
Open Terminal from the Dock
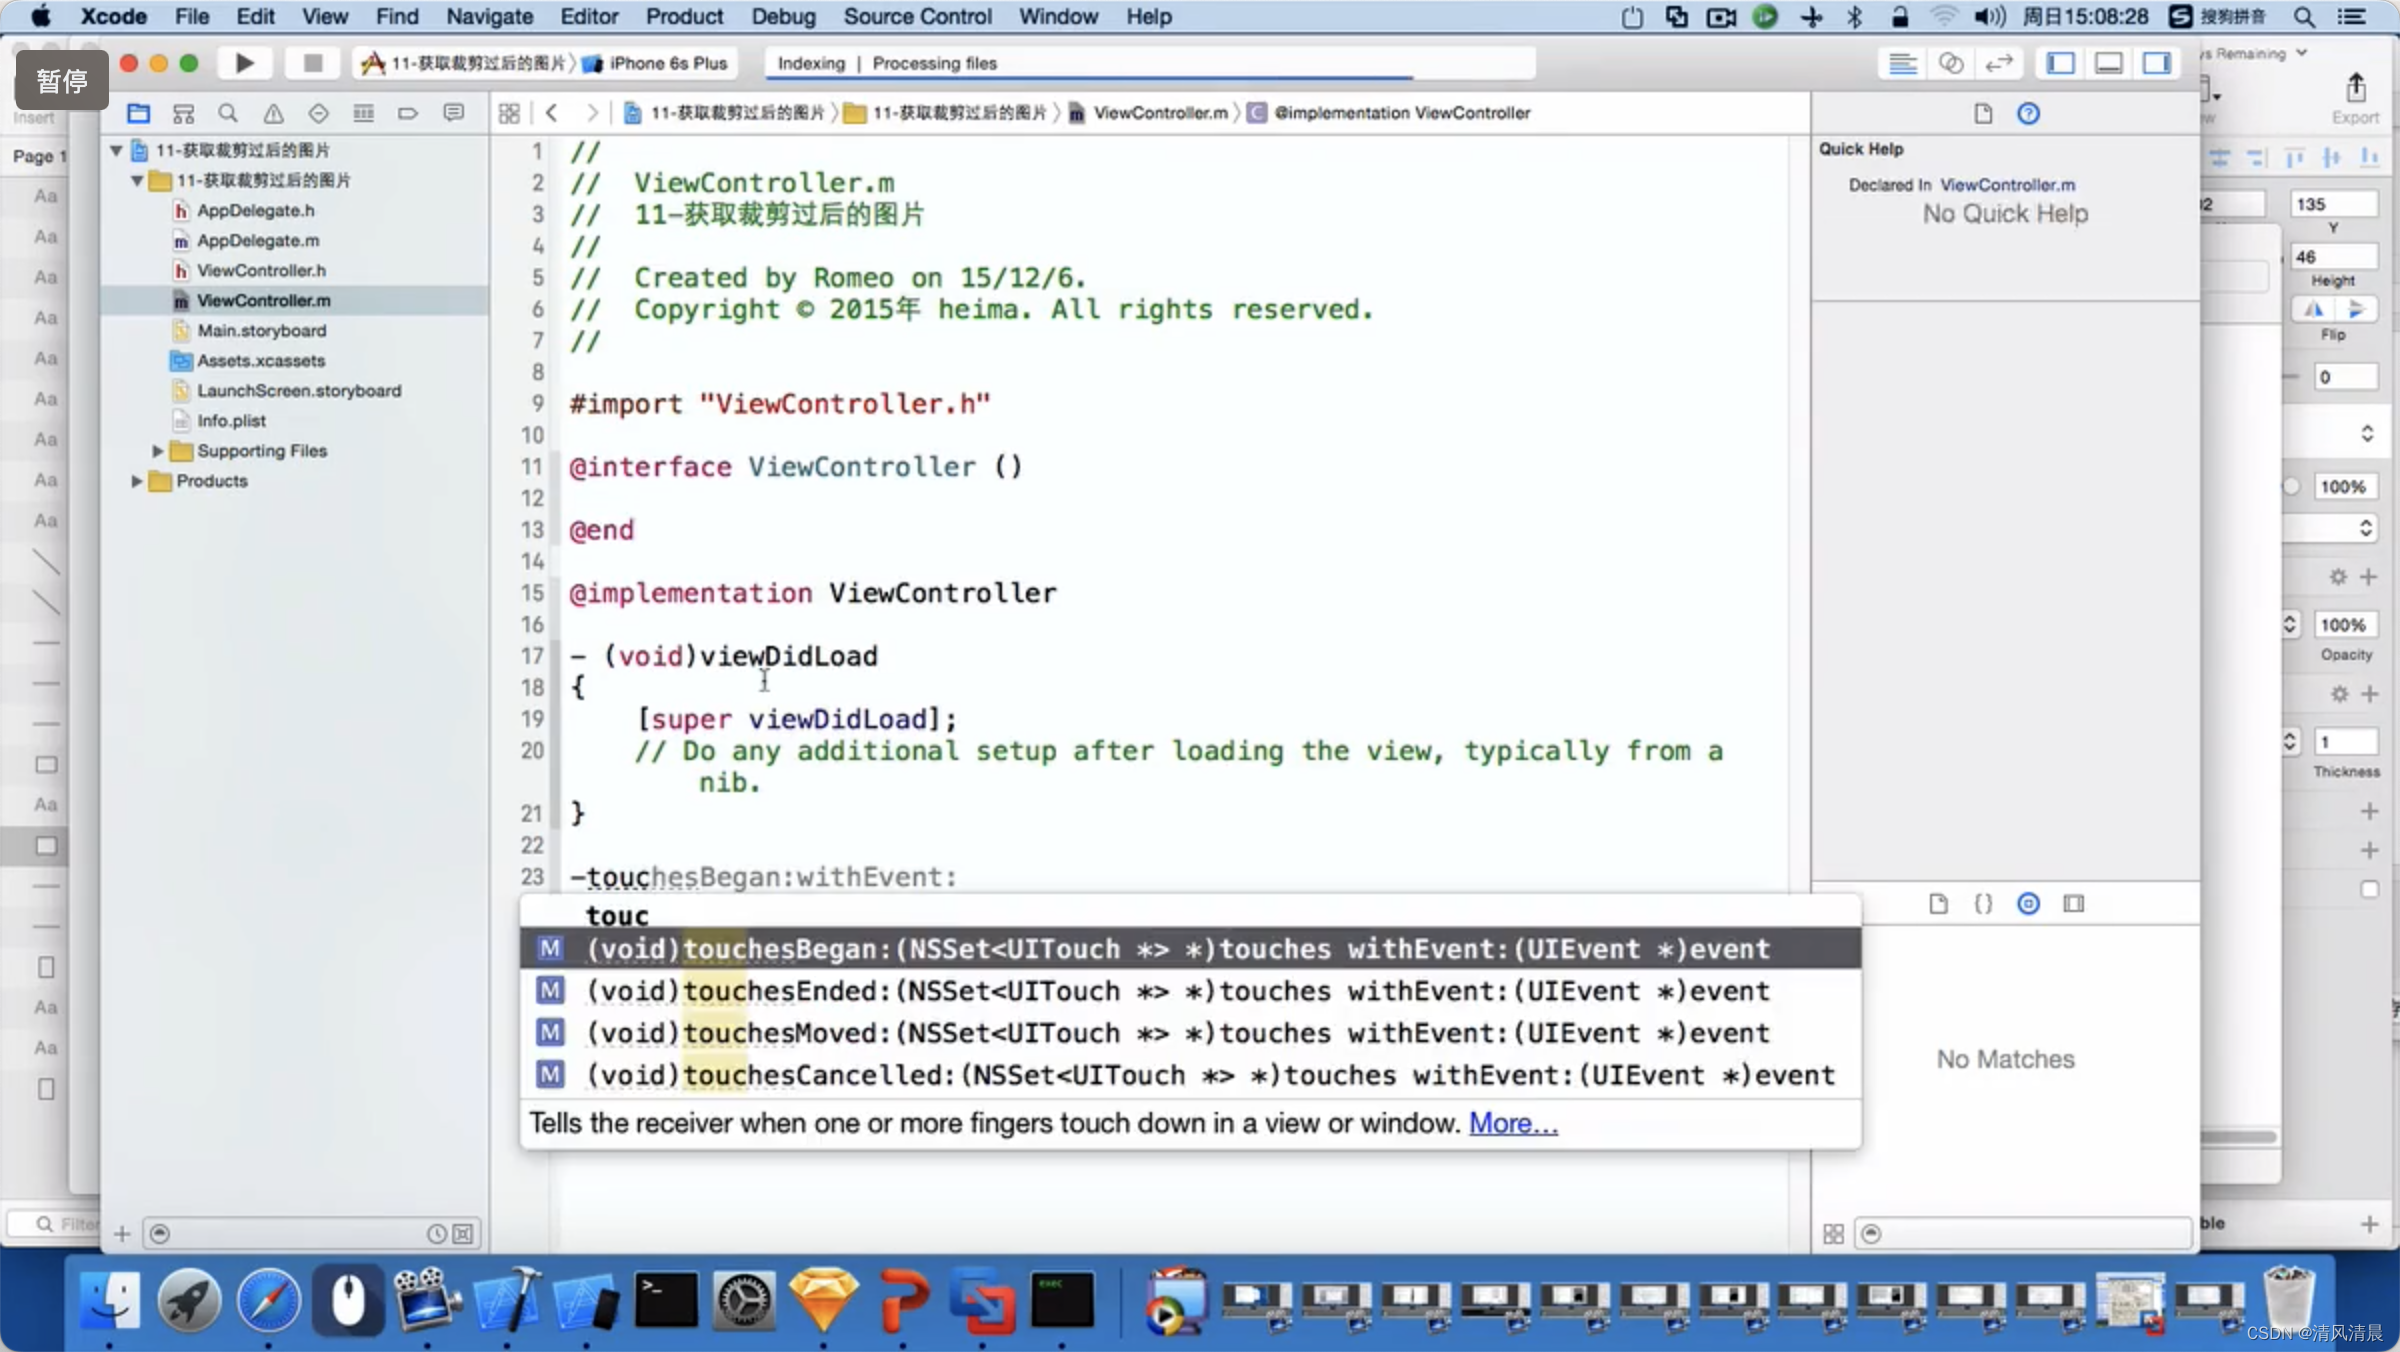click(x=666, y=1301)
